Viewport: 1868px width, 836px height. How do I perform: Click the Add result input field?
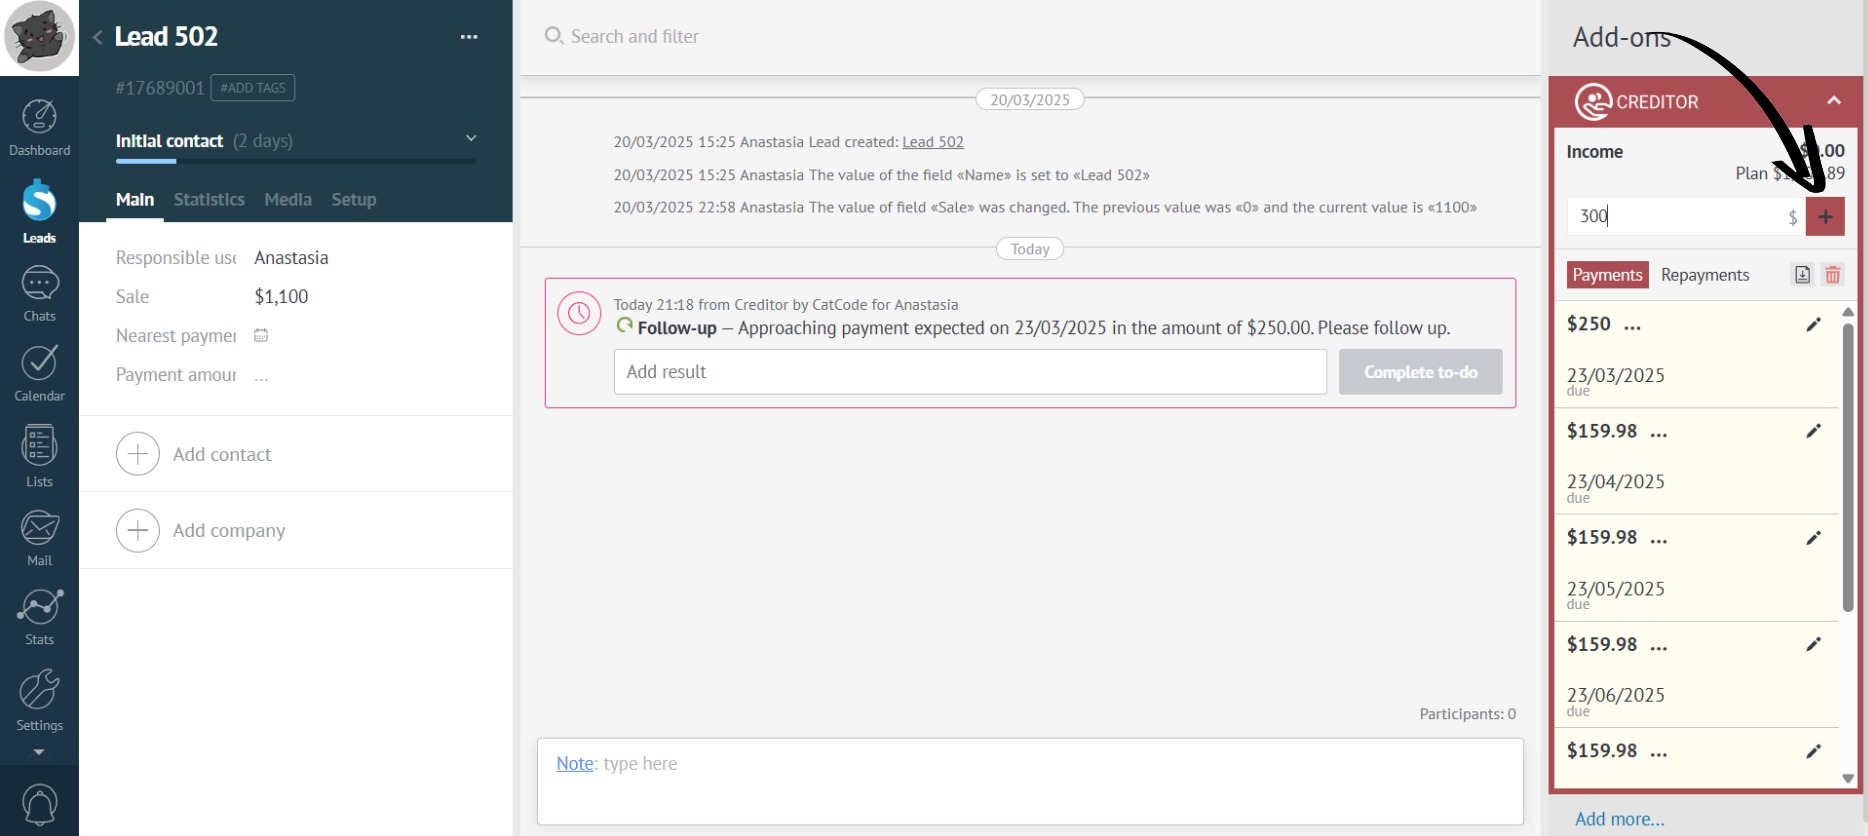(969, 372)
